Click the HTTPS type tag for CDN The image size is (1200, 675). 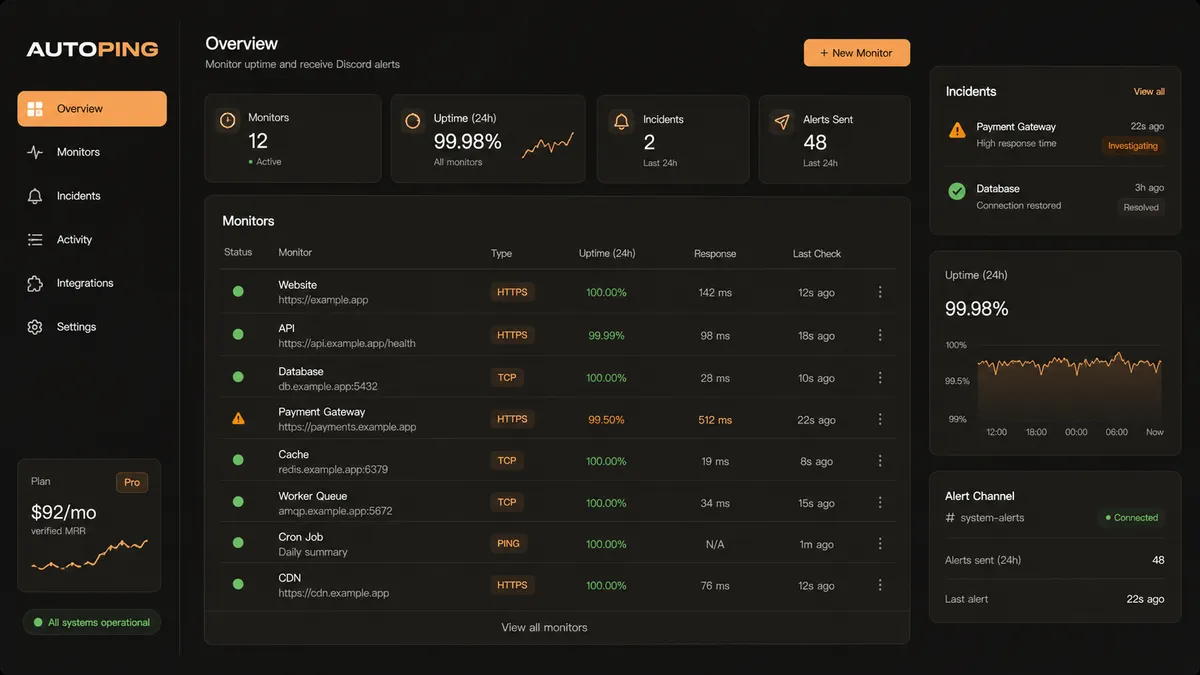pyautogui.click(x=512, y=585)
